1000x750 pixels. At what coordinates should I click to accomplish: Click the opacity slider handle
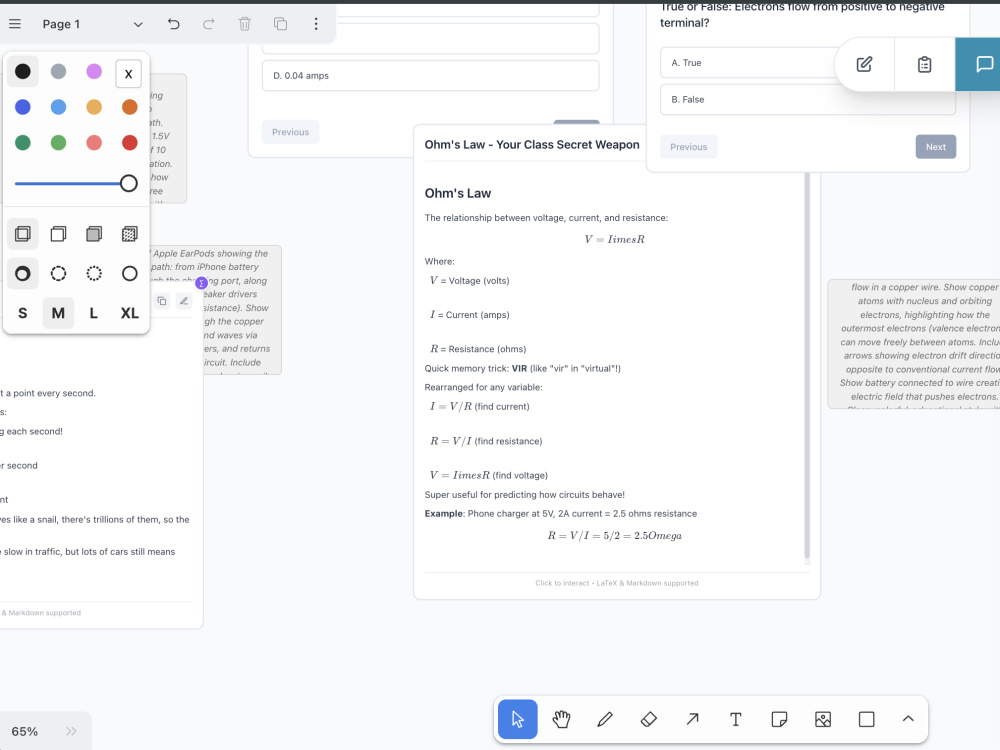129,184
